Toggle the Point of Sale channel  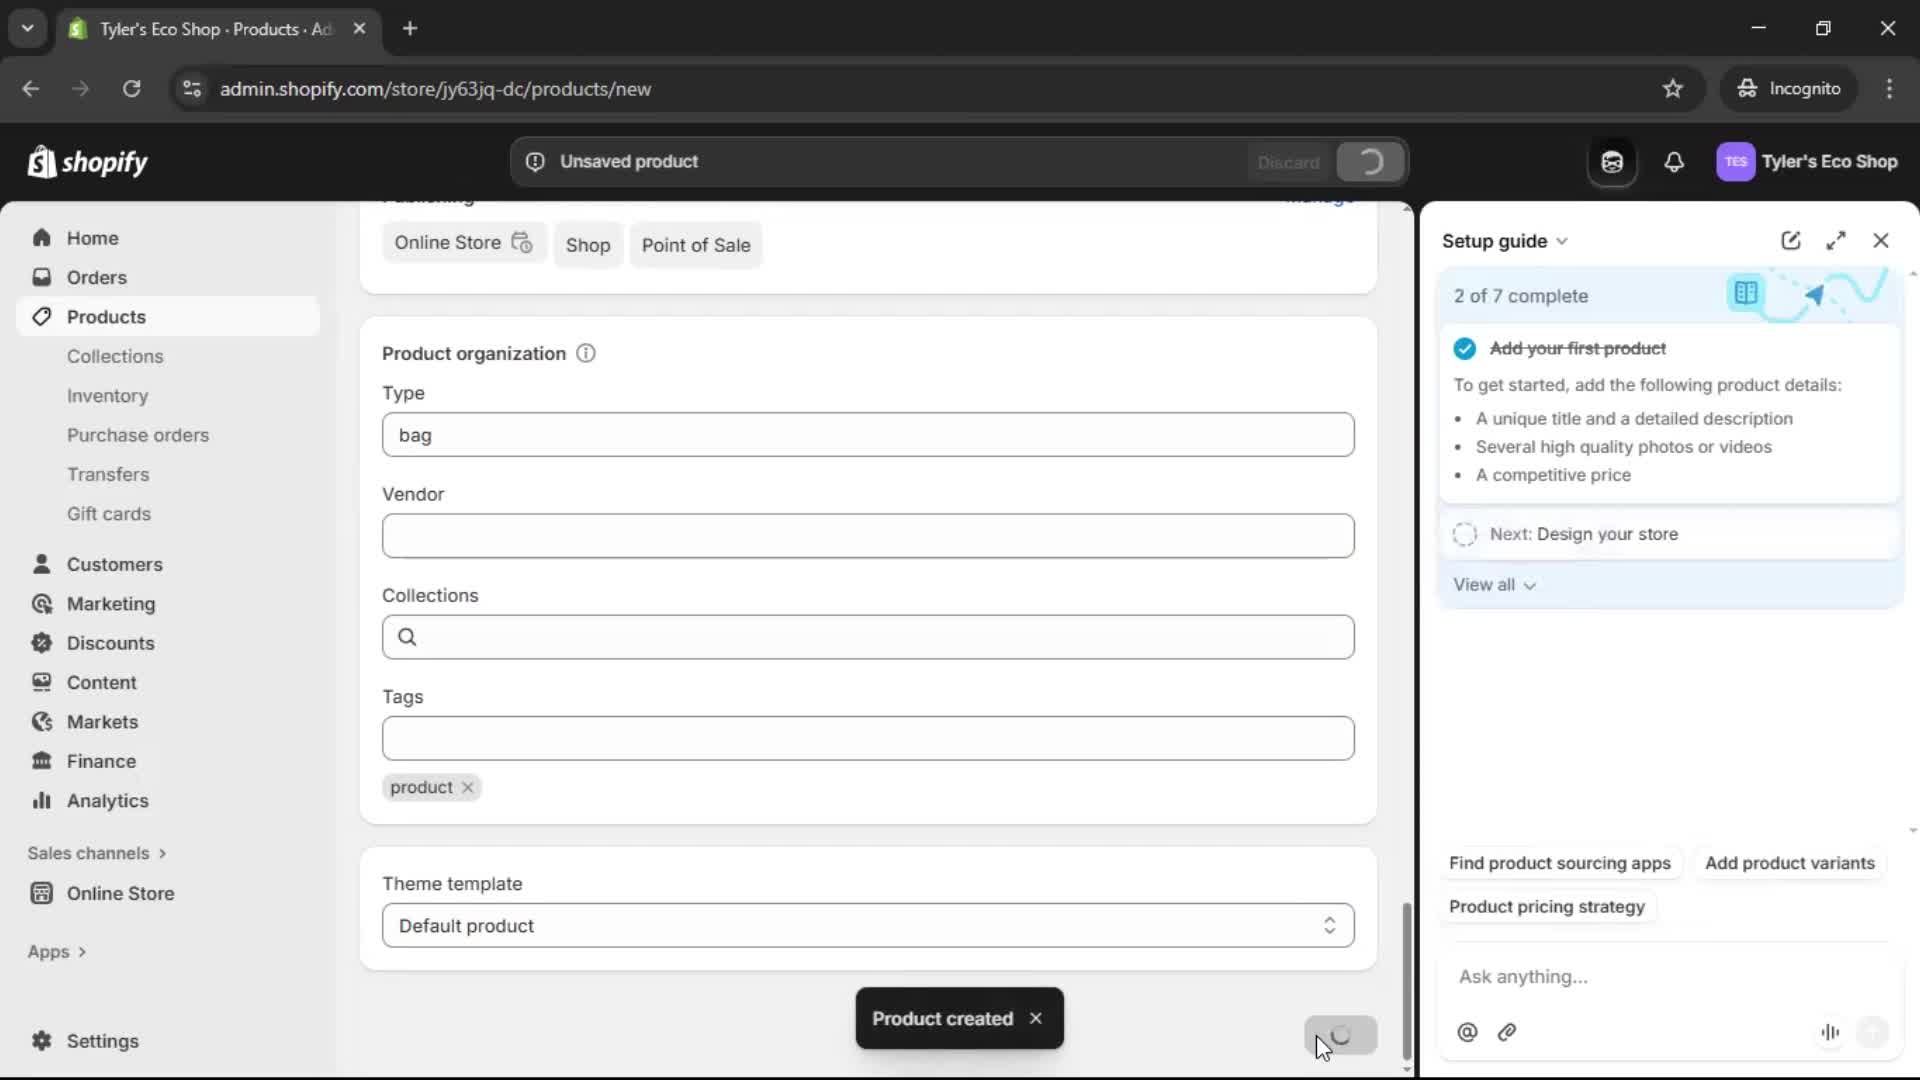pos(696,244)
